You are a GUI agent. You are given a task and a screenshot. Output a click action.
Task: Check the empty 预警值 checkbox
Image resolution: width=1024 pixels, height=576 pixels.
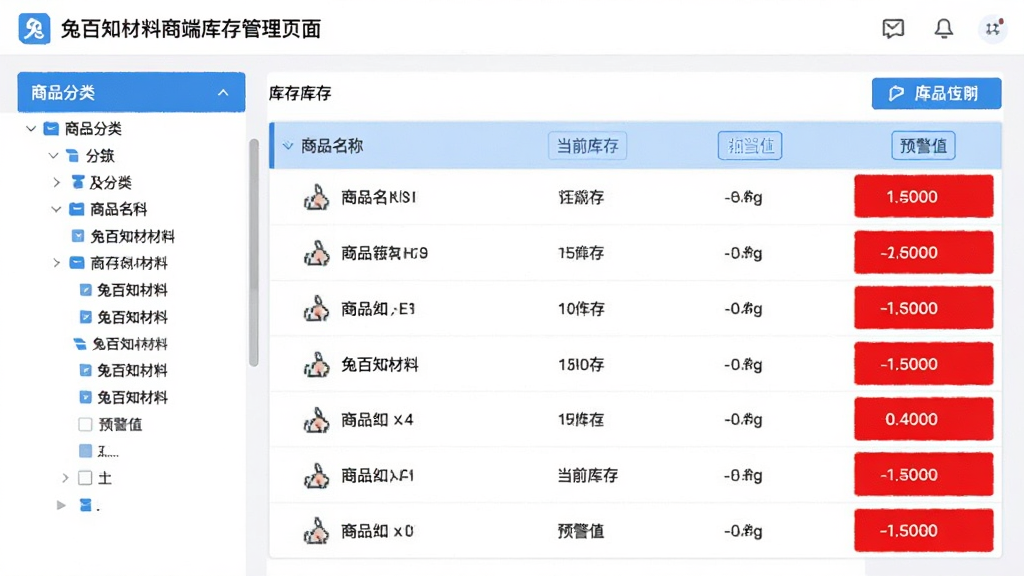tap(85, 424)
